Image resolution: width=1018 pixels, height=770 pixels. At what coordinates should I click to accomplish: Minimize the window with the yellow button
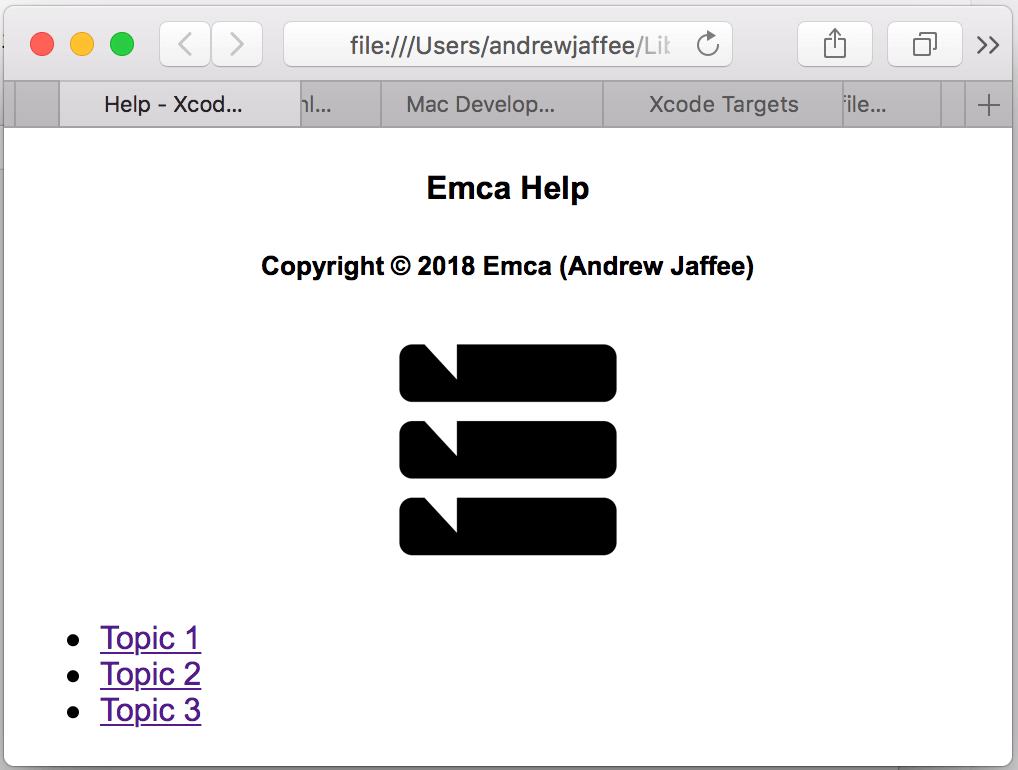[x=82, y=44]
